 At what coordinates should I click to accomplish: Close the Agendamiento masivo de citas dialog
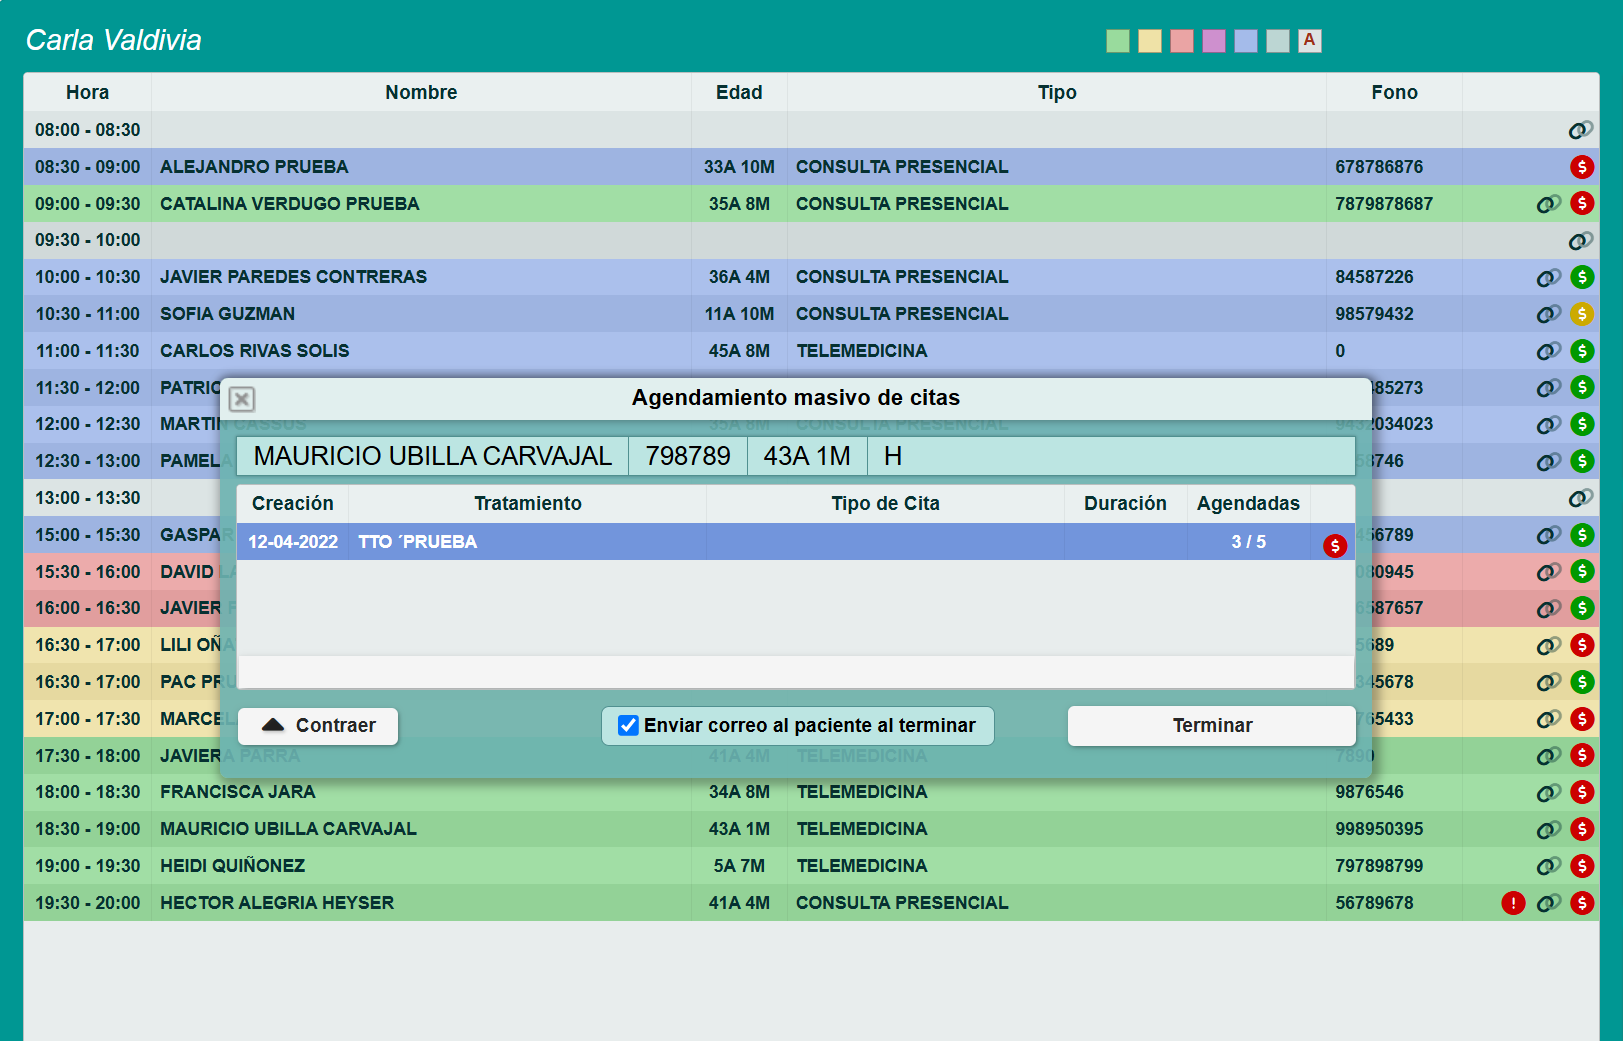[x=242, y=400]
